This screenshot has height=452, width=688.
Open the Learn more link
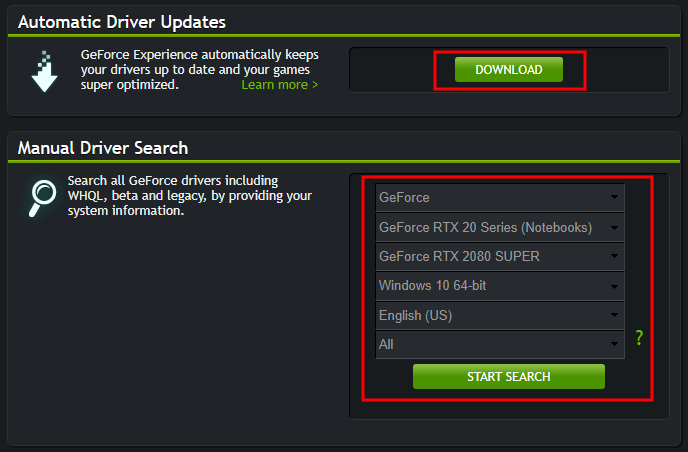point(280,85)
